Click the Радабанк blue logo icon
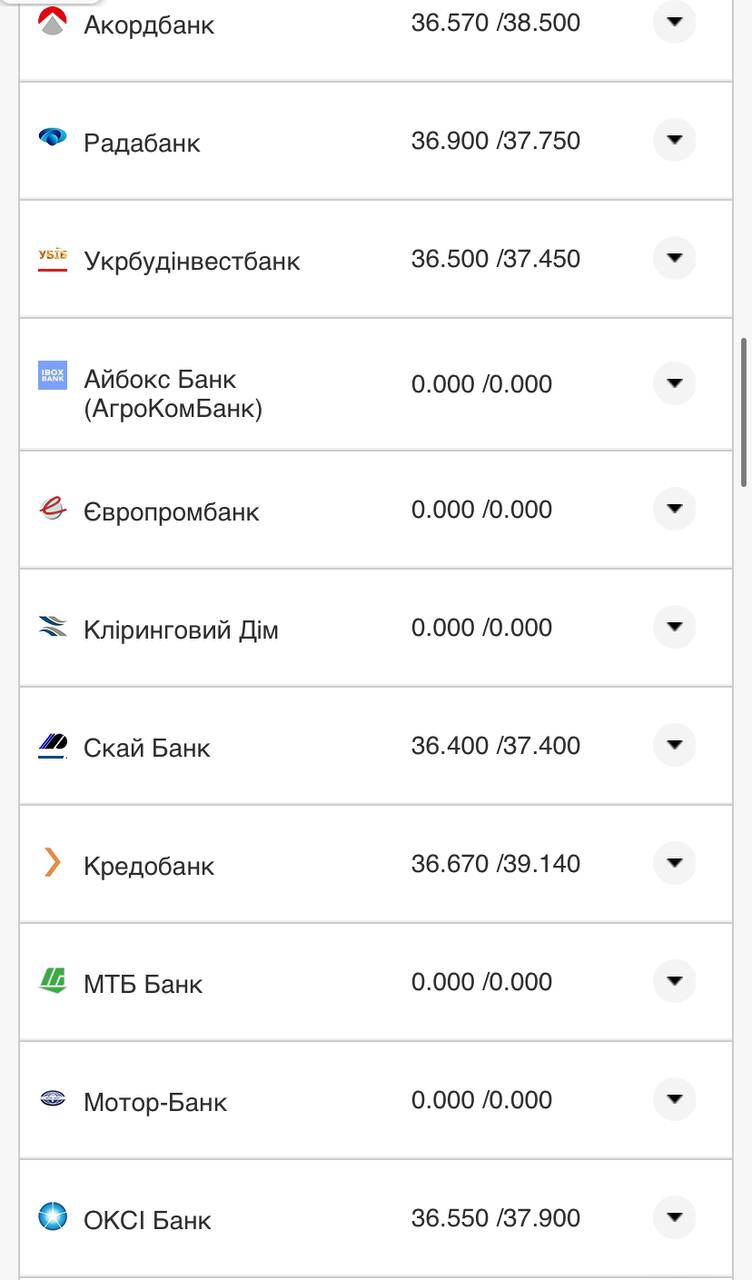 52,138
